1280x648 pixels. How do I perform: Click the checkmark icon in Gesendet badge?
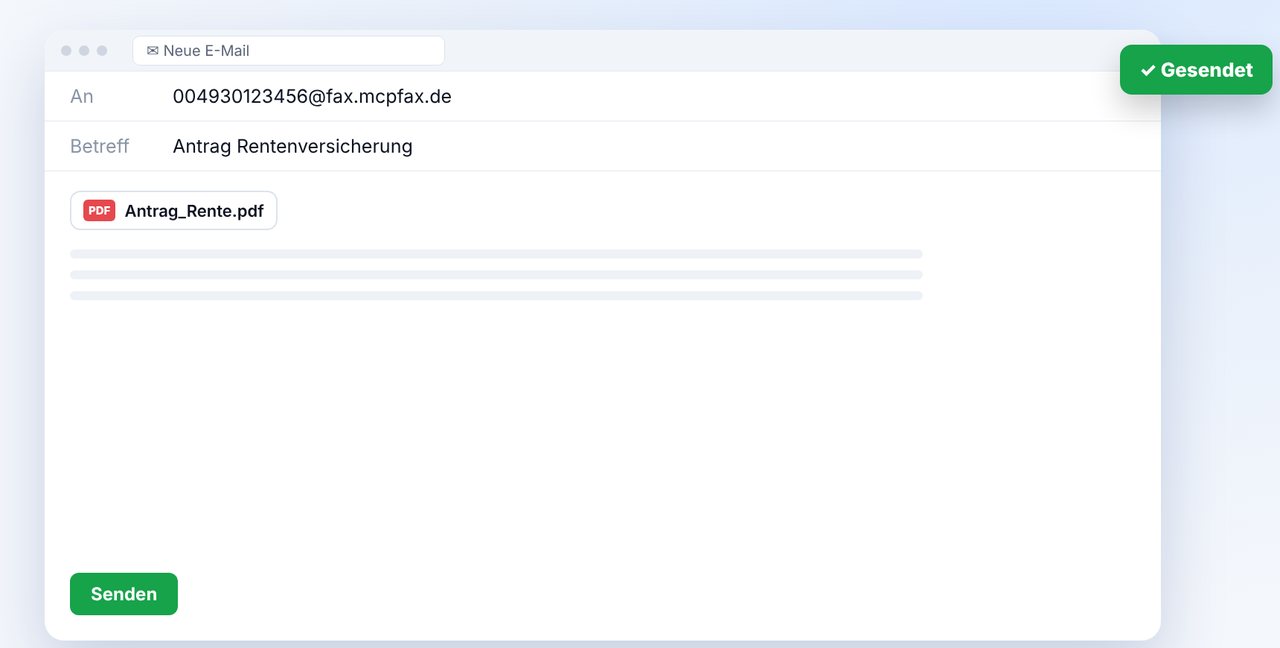(x=1148, y=71)
